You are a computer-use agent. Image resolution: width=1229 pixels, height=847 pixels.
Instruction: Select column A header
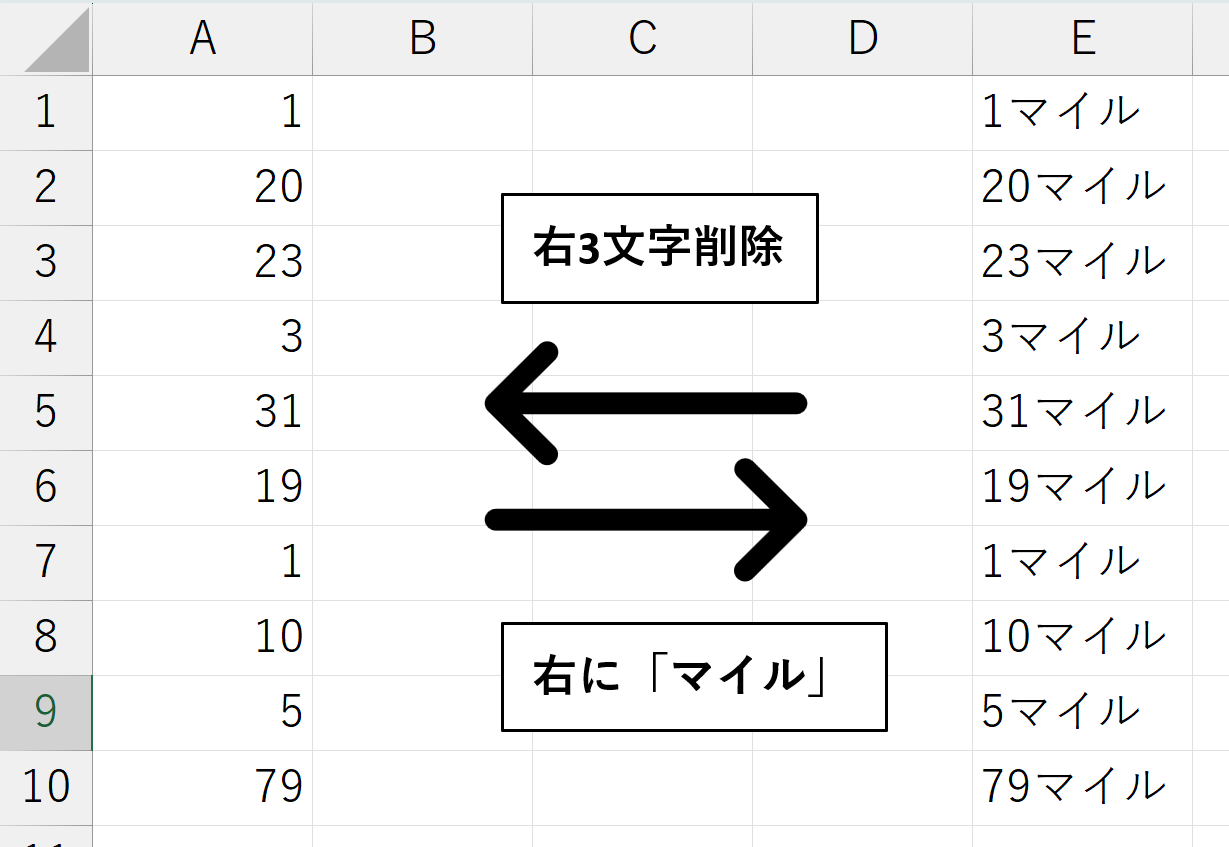coord(202,39)
